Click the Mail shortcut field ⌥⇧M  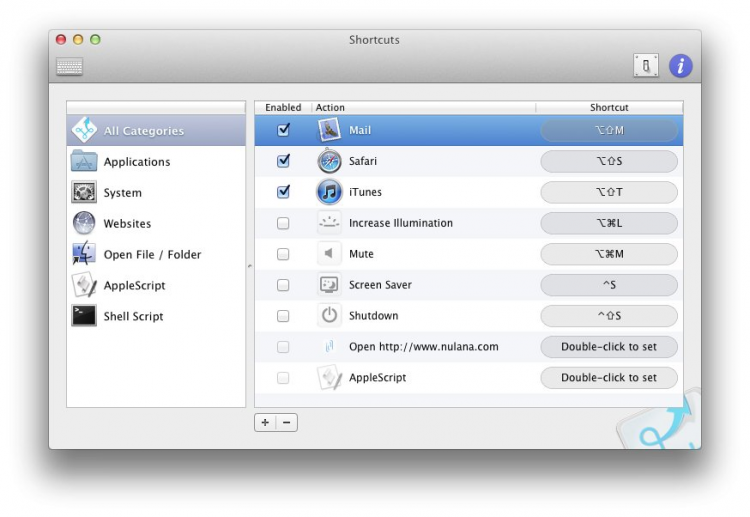coord(609,130)
